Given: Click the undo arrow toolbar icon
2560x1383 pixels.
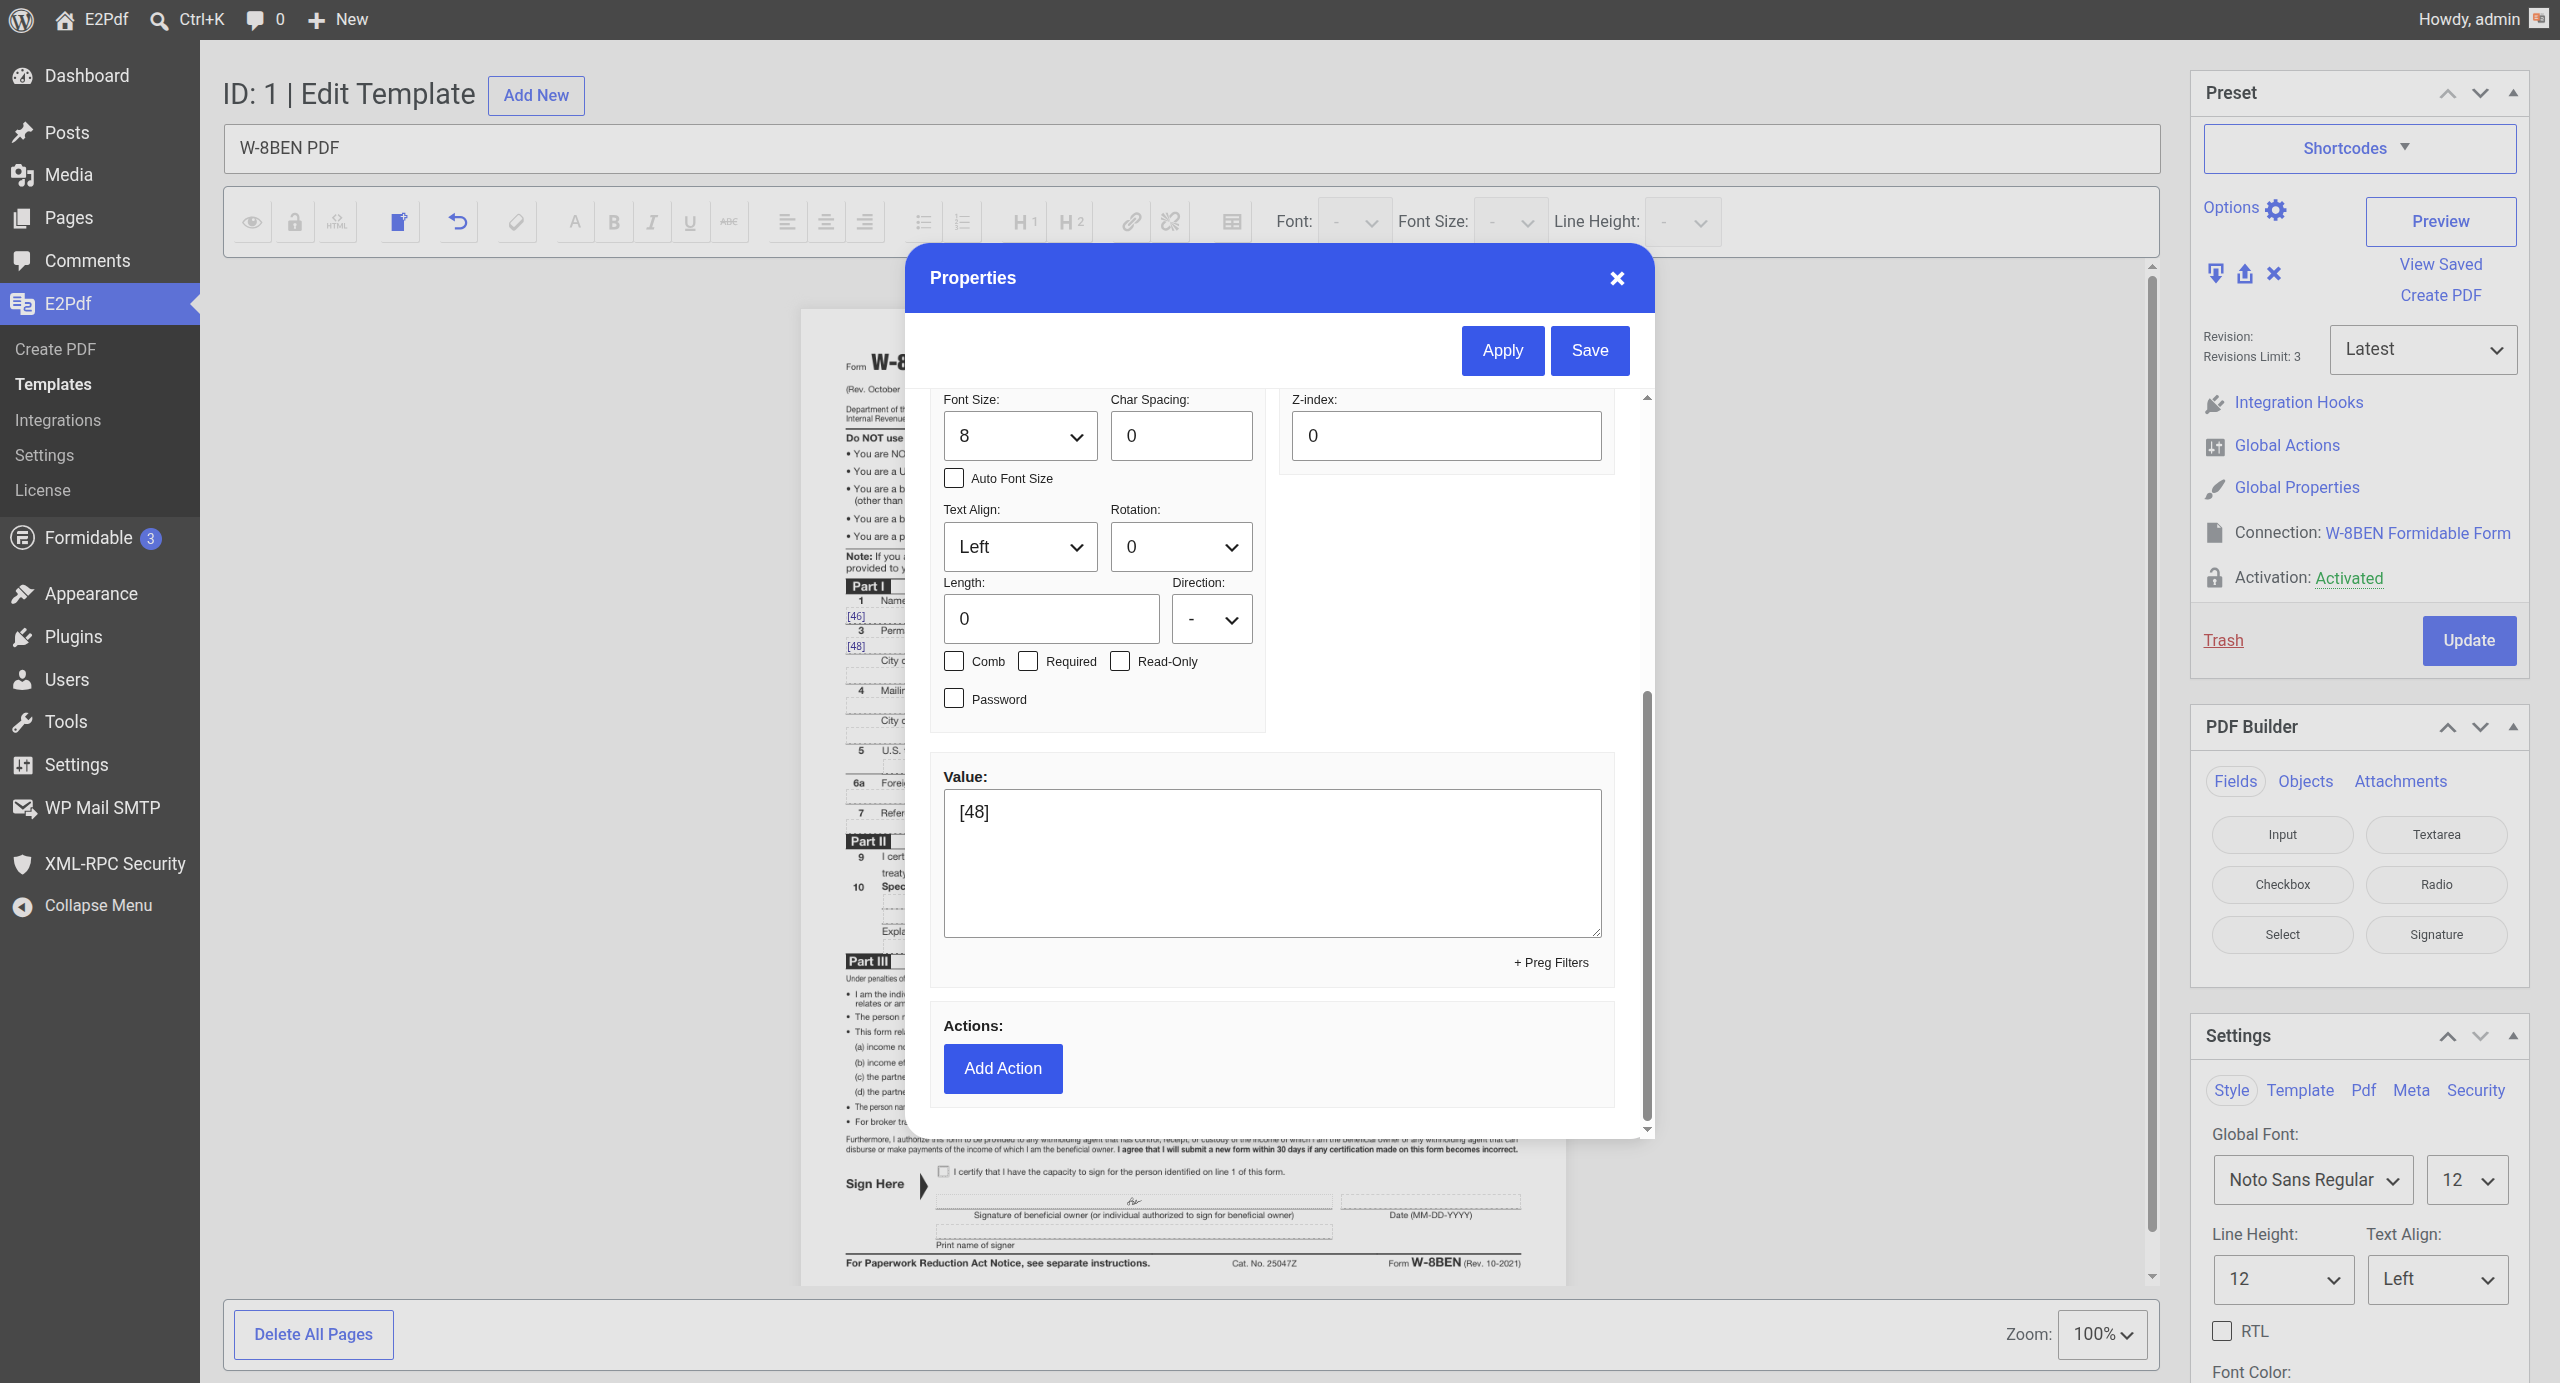Looking at the screenshot, I should [x=458, y=222].
